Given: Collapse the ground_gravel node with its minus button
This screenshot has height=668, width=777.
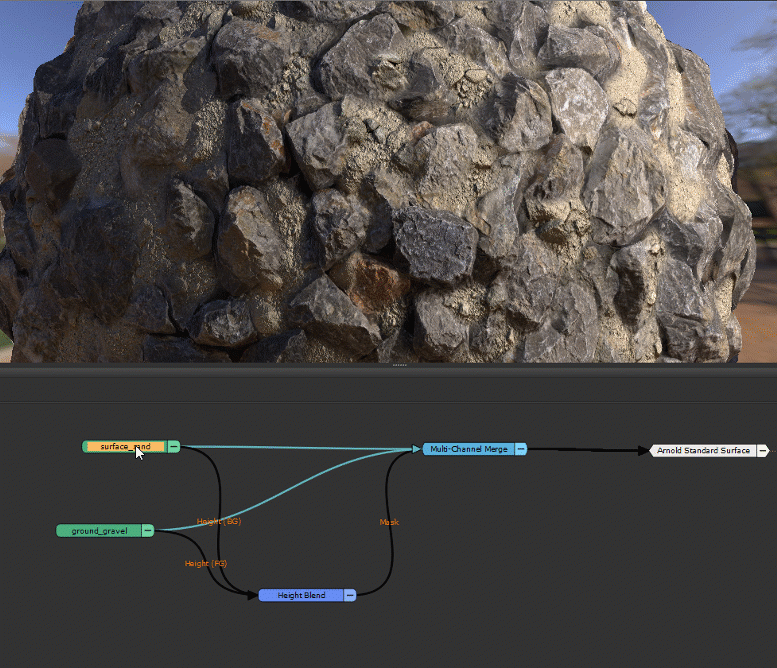Looking at the screenshot, I should point(148,531).
